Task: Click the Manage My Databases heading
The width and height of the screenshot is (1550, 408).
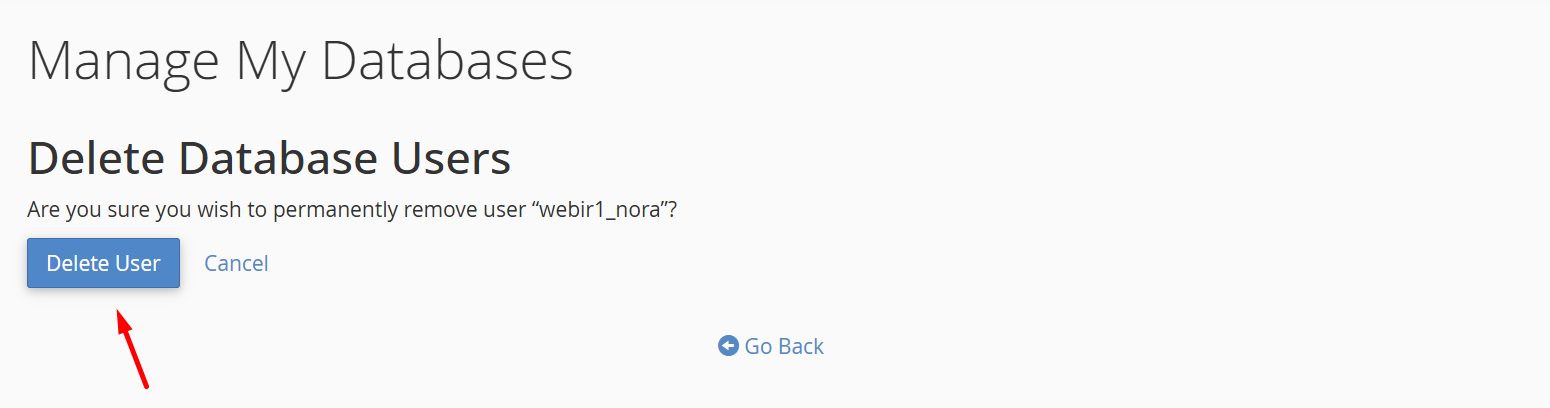Action: tap(300, 60)
